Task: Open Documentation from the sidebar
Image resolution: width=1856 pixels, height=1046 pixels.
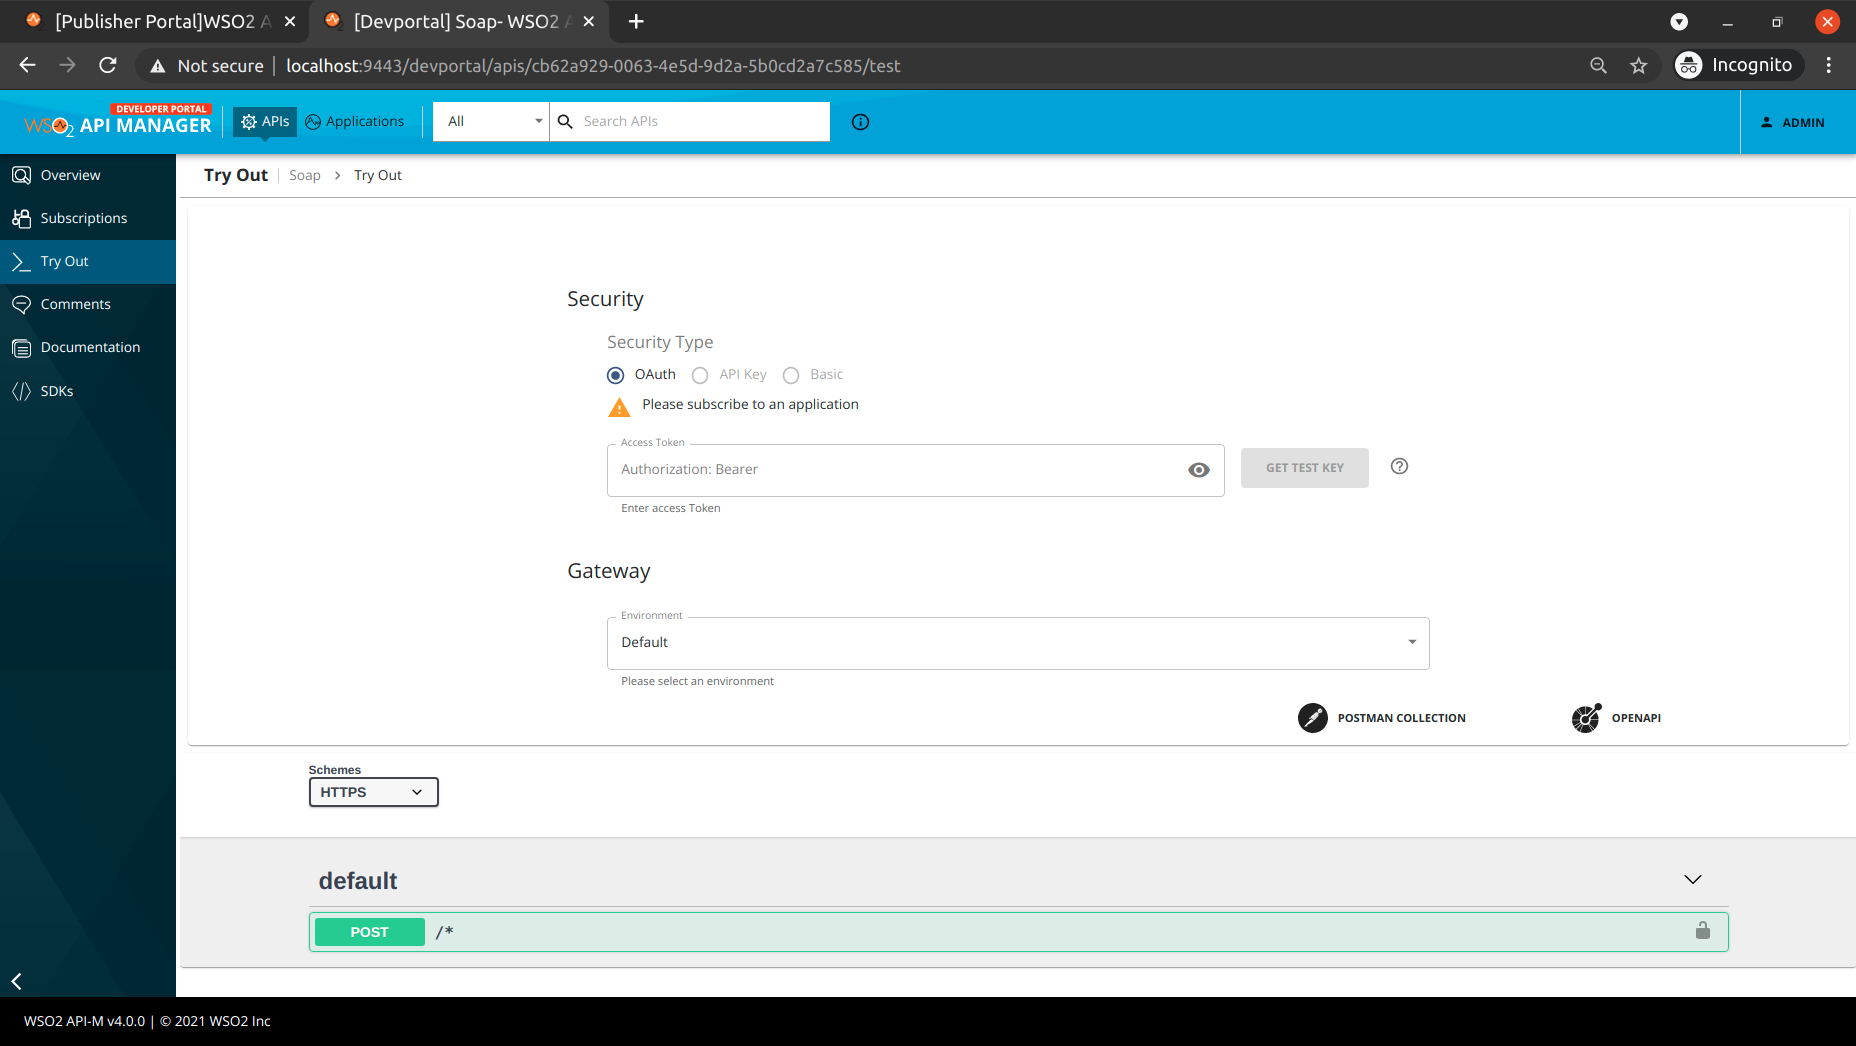Action: [90, 347]
